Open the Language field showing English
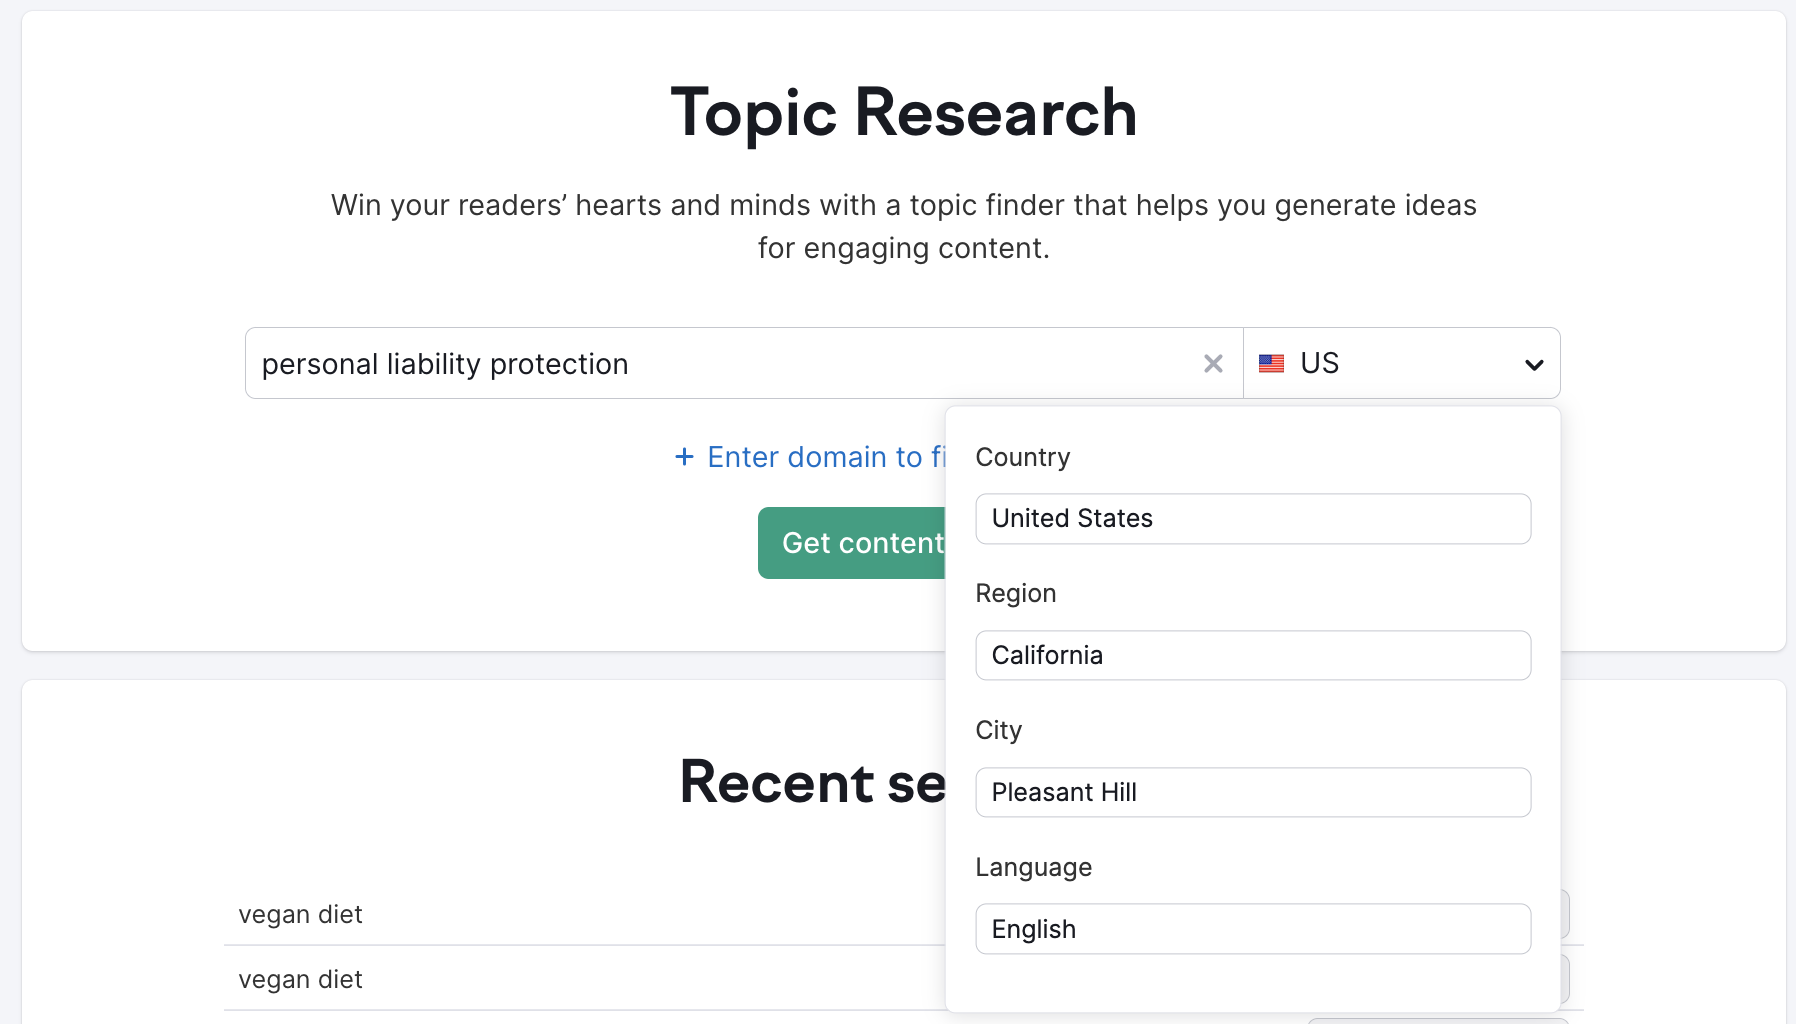 [1252, 928]
